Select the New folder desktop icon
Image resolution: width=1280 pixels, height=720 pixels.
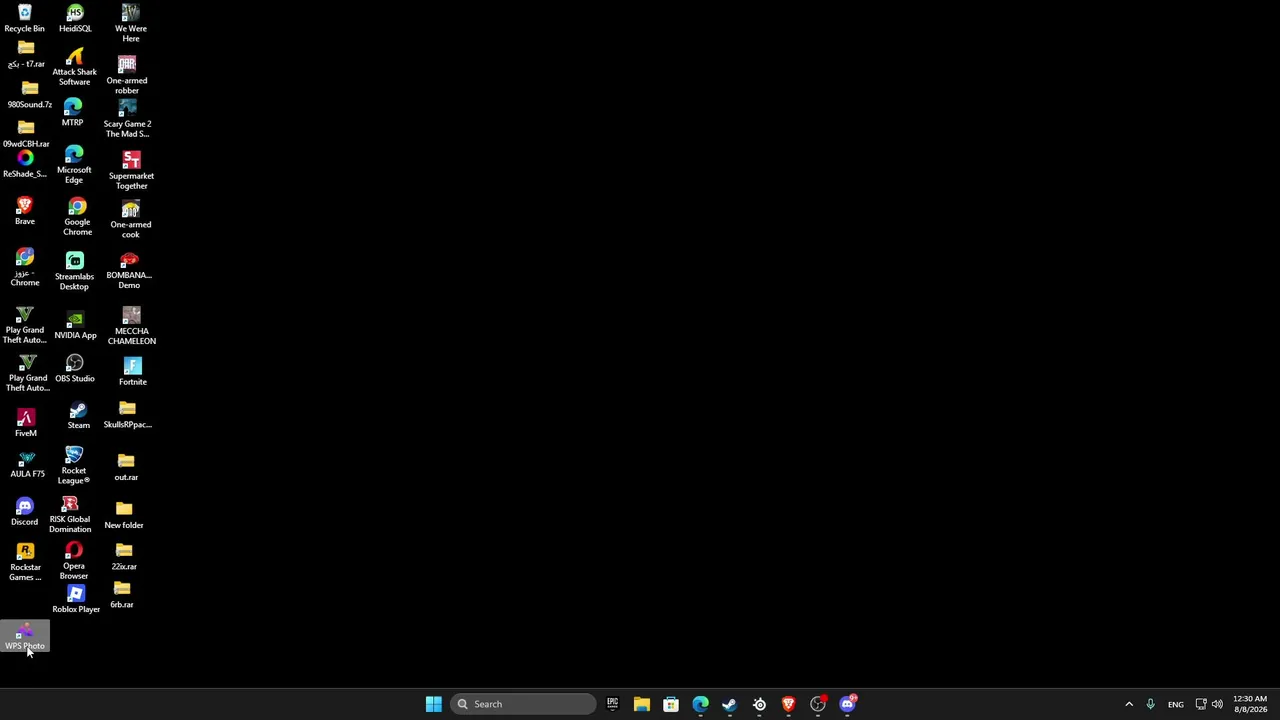[124, 515]
